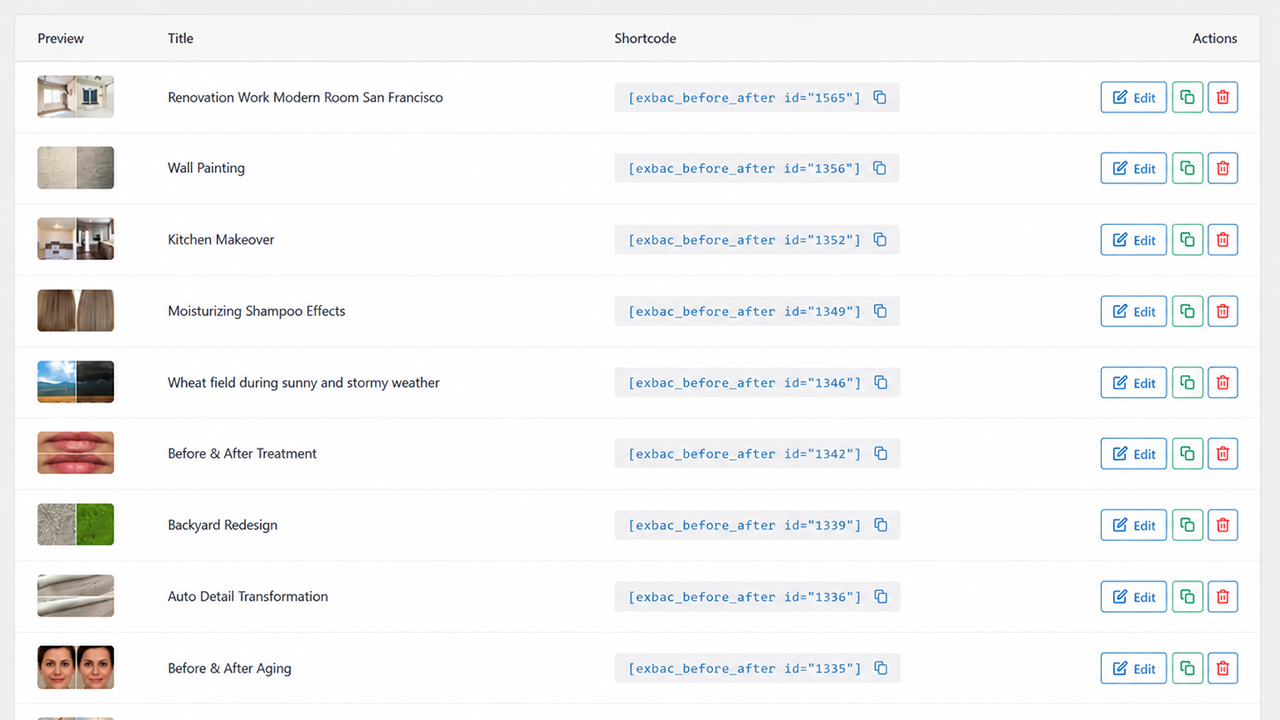Copy the Kitchen Makeover shortcode

880,240
